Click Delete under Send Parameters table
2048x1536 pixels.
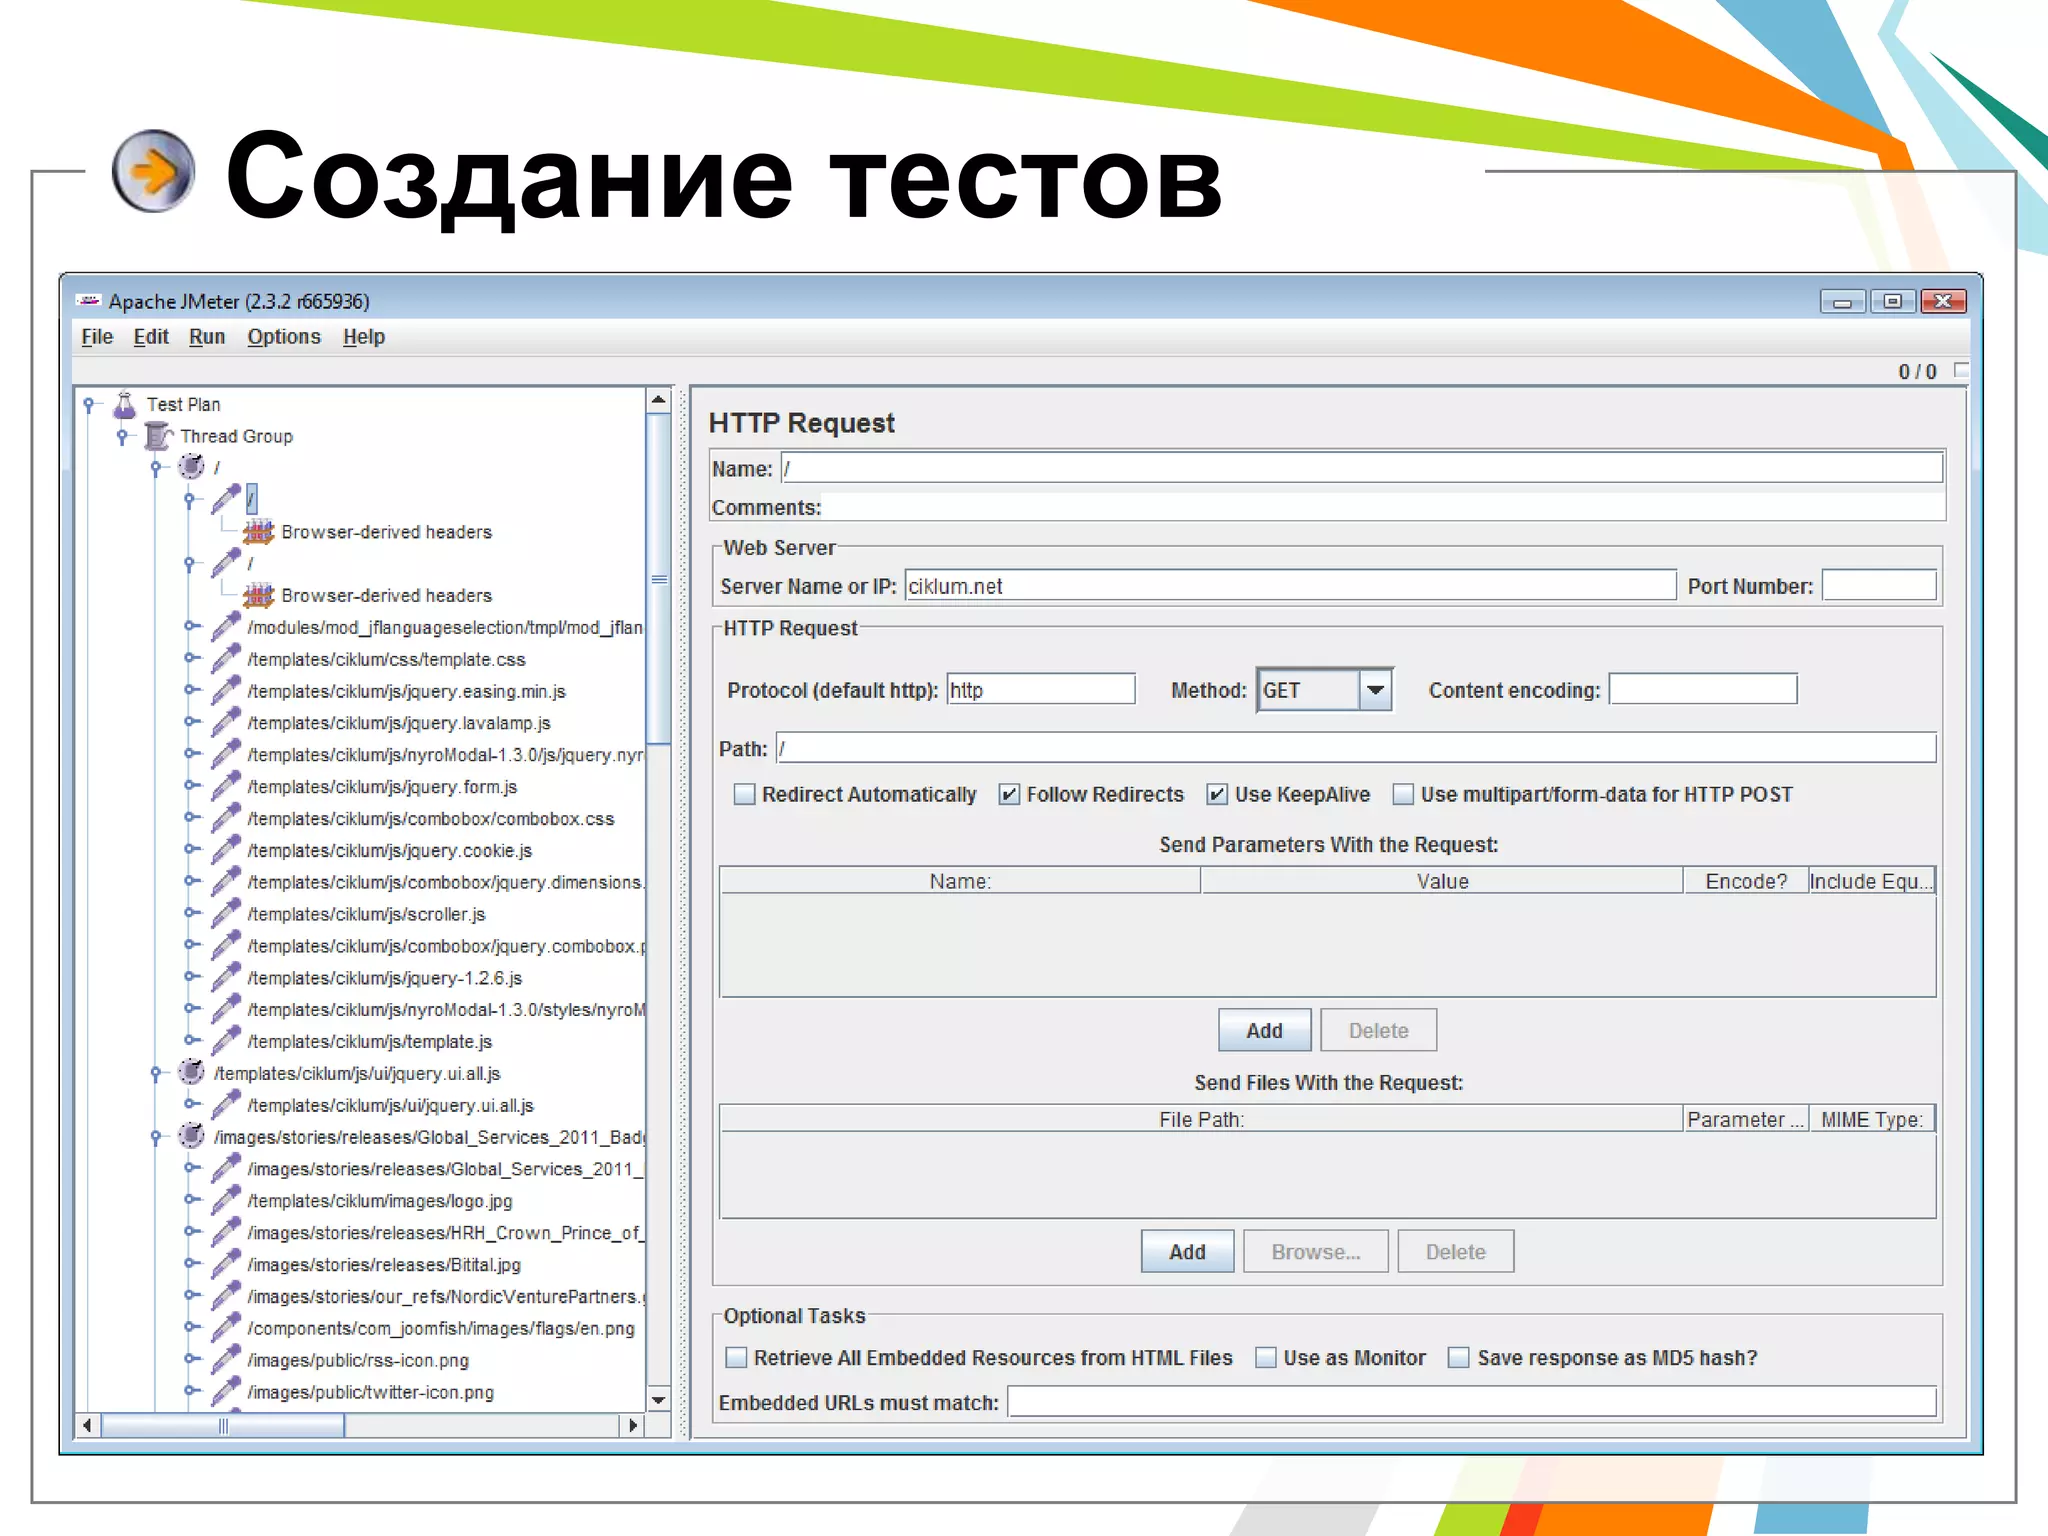[x=1378, y=1030]
